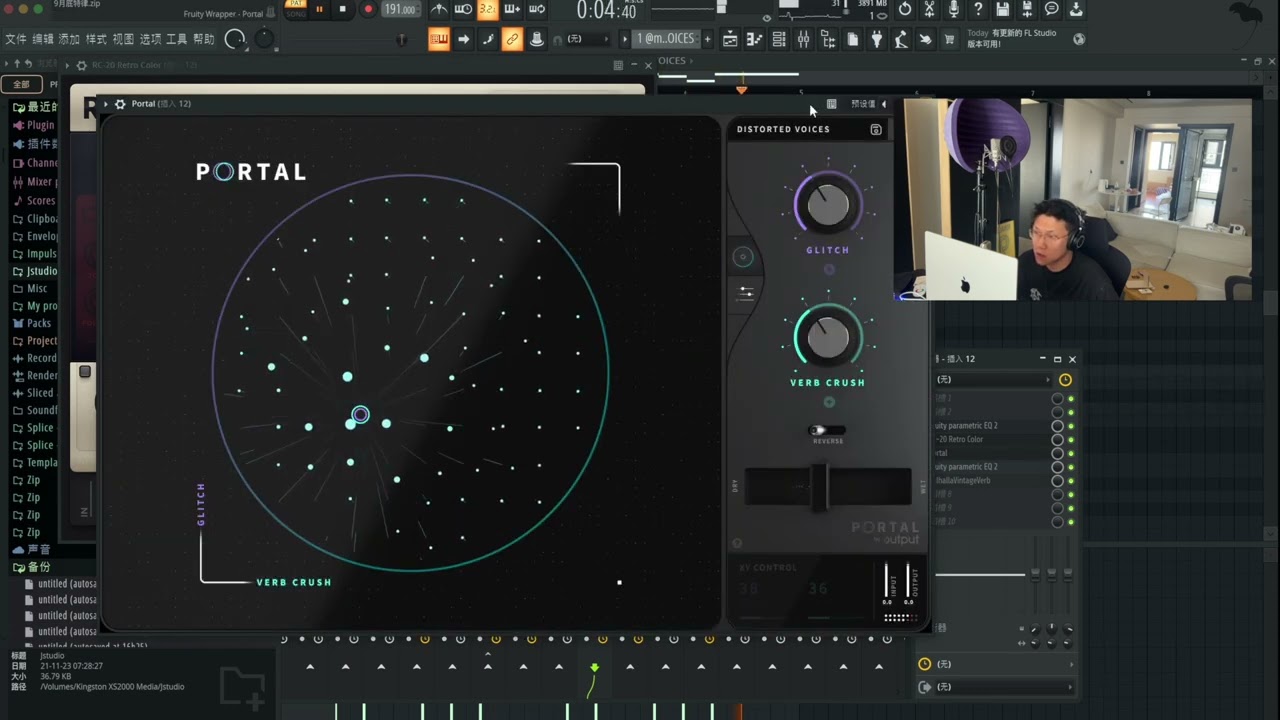Viewport: 1280px width, 720px height.
Task: Toggle the multilink chain icon
Action: (x=512, y=39)
